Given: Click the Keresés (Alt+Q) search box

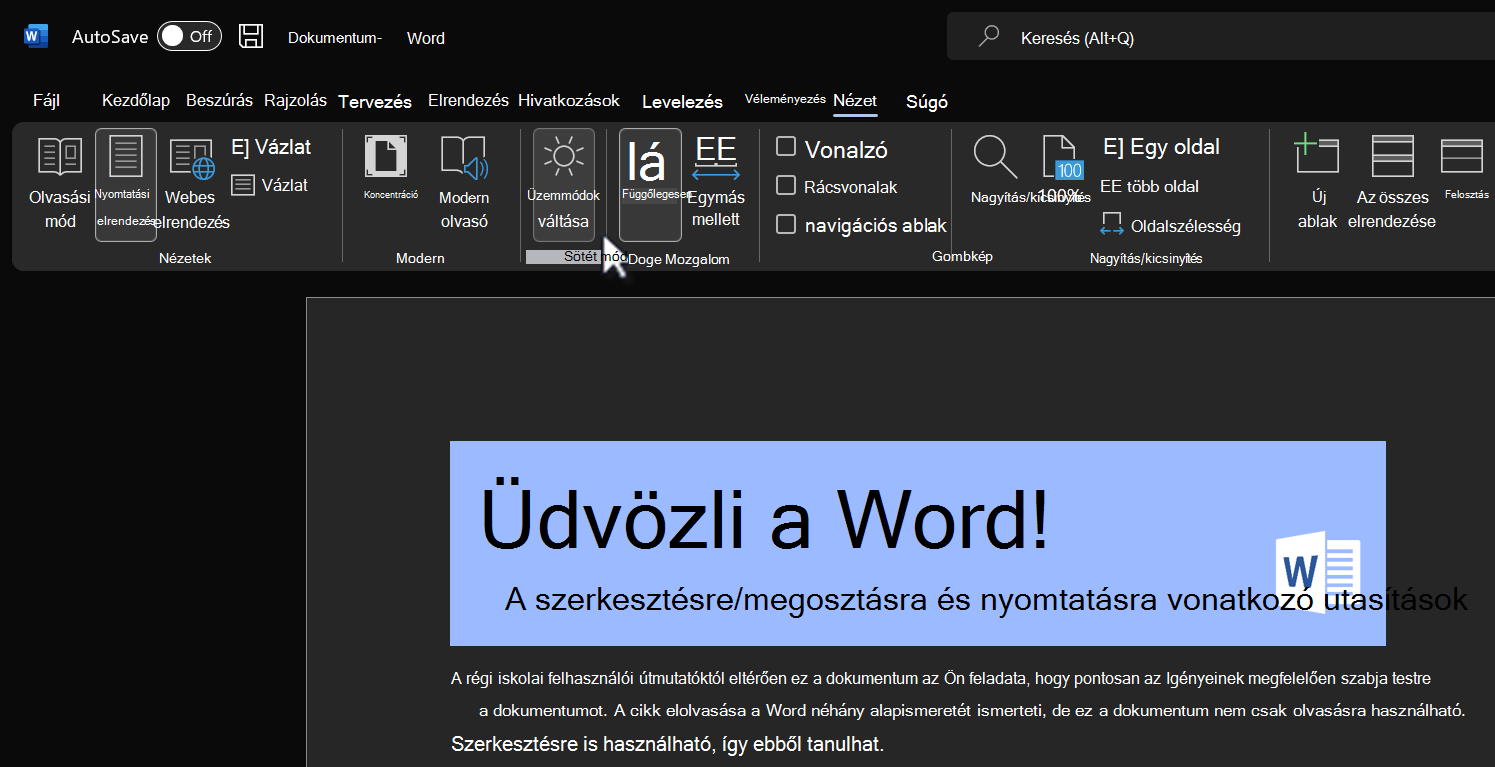Looking at the screenshot, I should pyautogui.click(x=1220, y=38).
